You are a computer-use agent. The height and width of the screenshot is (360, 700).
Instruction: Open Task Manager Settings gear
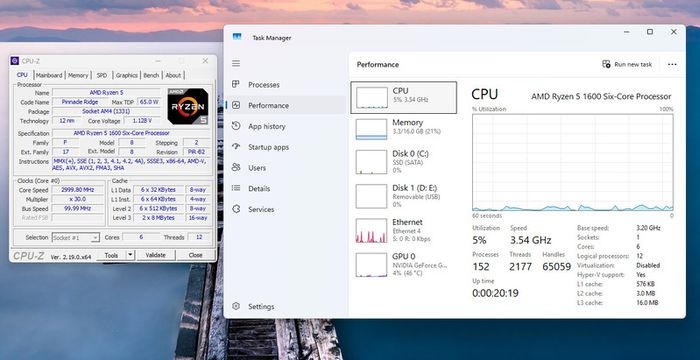(236, 306)
